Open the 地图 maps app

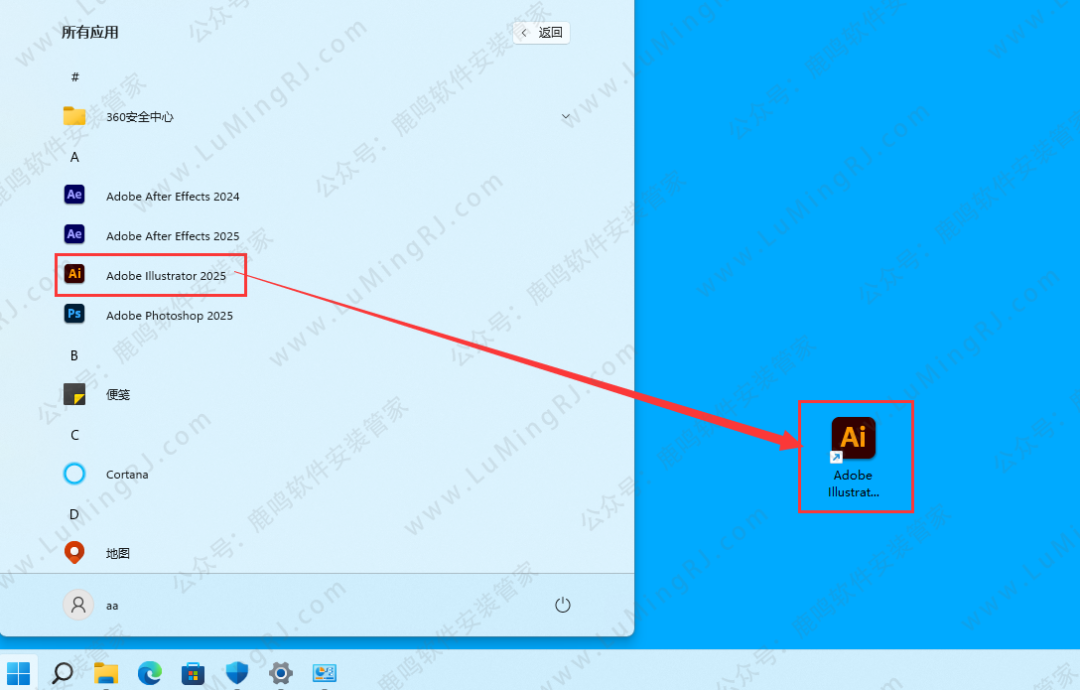118,553
